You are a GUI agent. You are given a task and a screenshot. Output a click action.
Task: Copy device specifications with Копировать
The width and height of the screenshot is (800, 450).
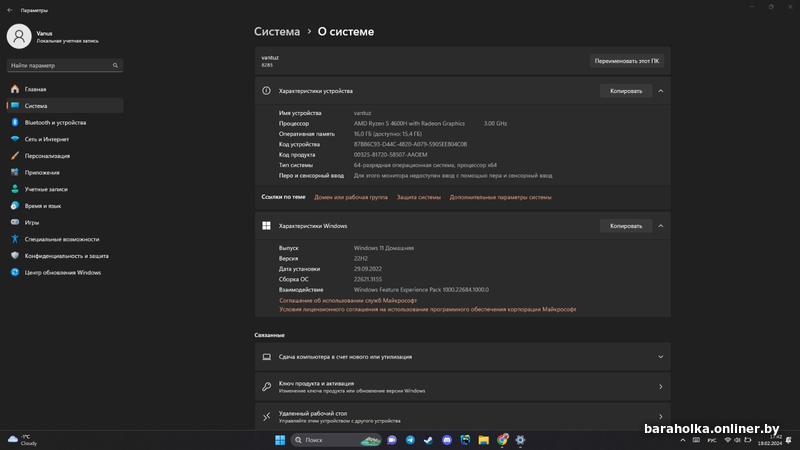(626, 91)
